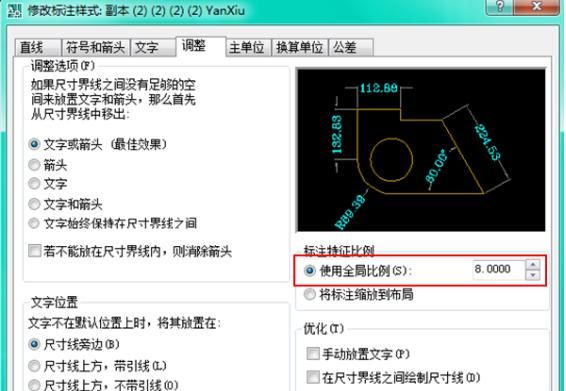Enable the 手动放置文字 checkbox
Viewport: 566px width, 391px height.
click(312, 354)
